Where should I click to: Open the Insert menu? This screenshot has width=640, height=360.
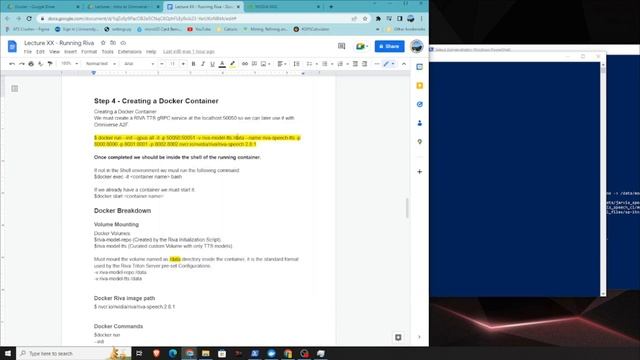pyautogui.click(x=70, y=52)
